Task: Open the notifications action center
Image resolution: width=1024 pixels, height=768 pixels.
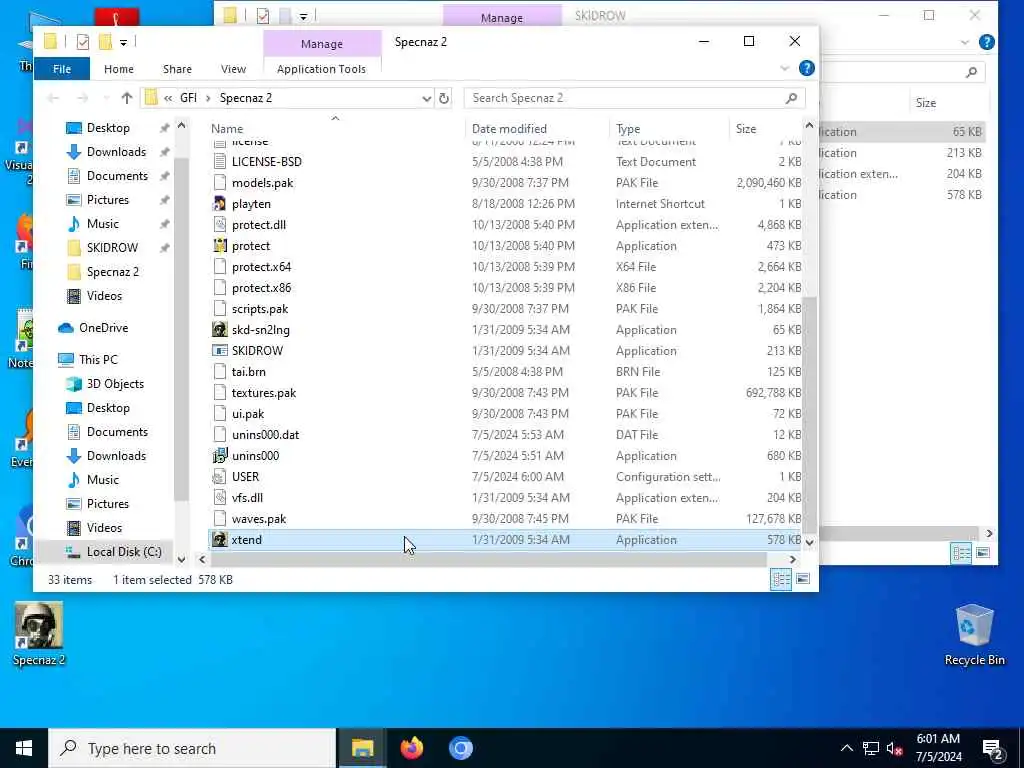Action: [x=993, y=748]
